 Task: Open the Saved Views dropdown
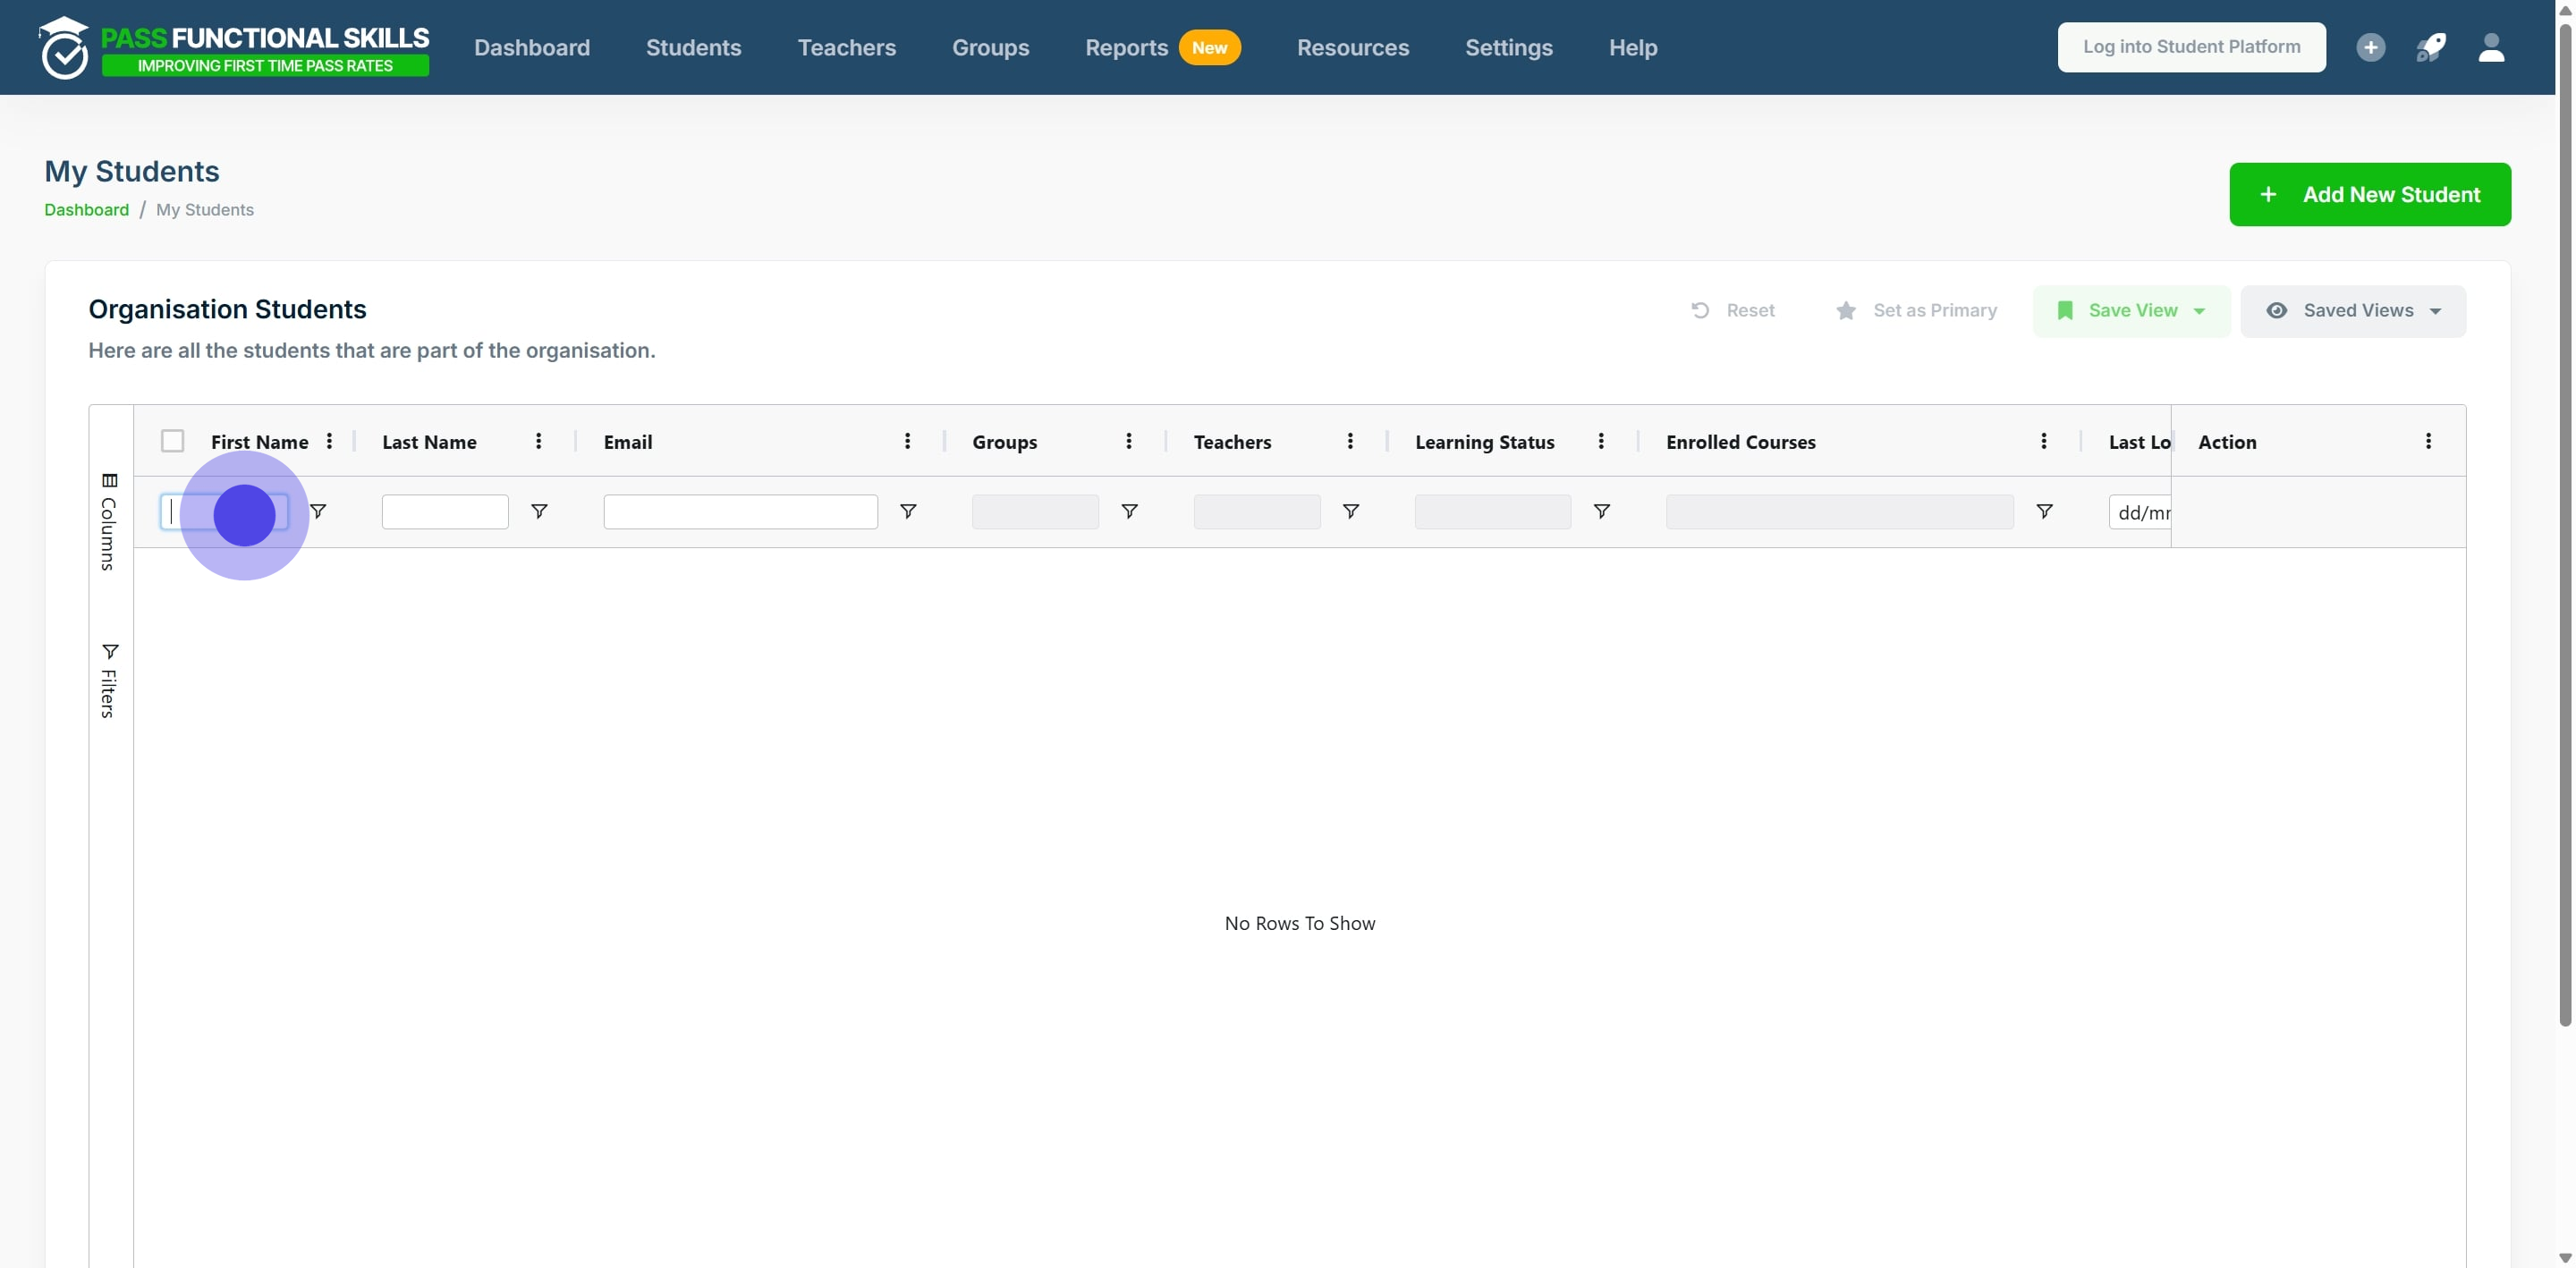click(2352, 311)
